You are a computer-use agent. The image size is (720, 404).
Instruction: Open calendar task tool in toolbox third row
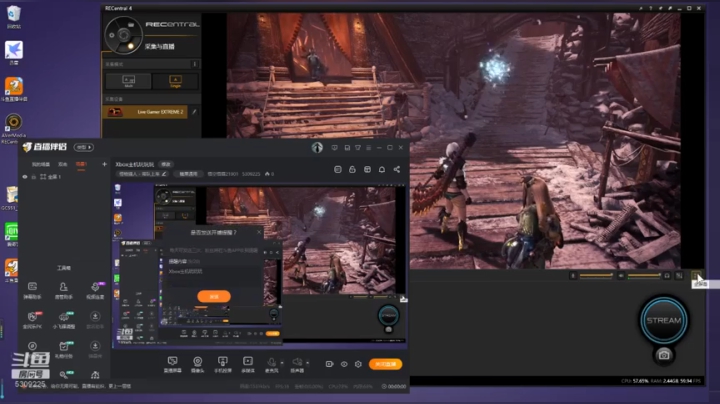point(63,349)
